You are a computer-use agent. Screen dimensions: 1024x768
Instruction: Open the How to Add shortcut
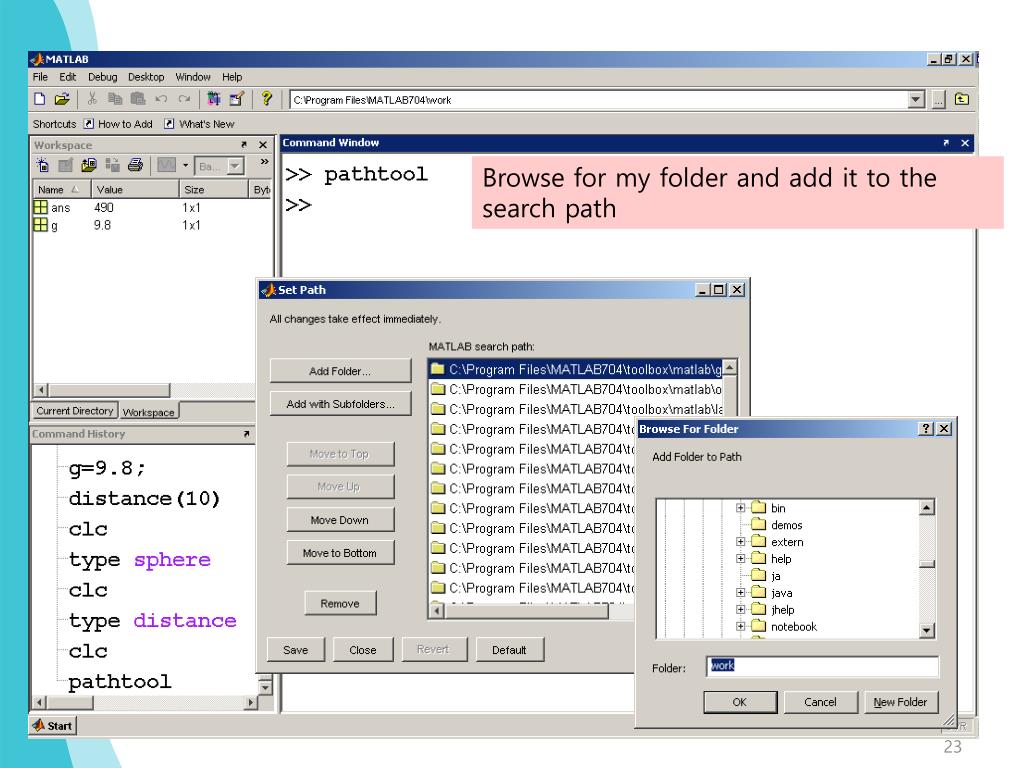point(118,124)
